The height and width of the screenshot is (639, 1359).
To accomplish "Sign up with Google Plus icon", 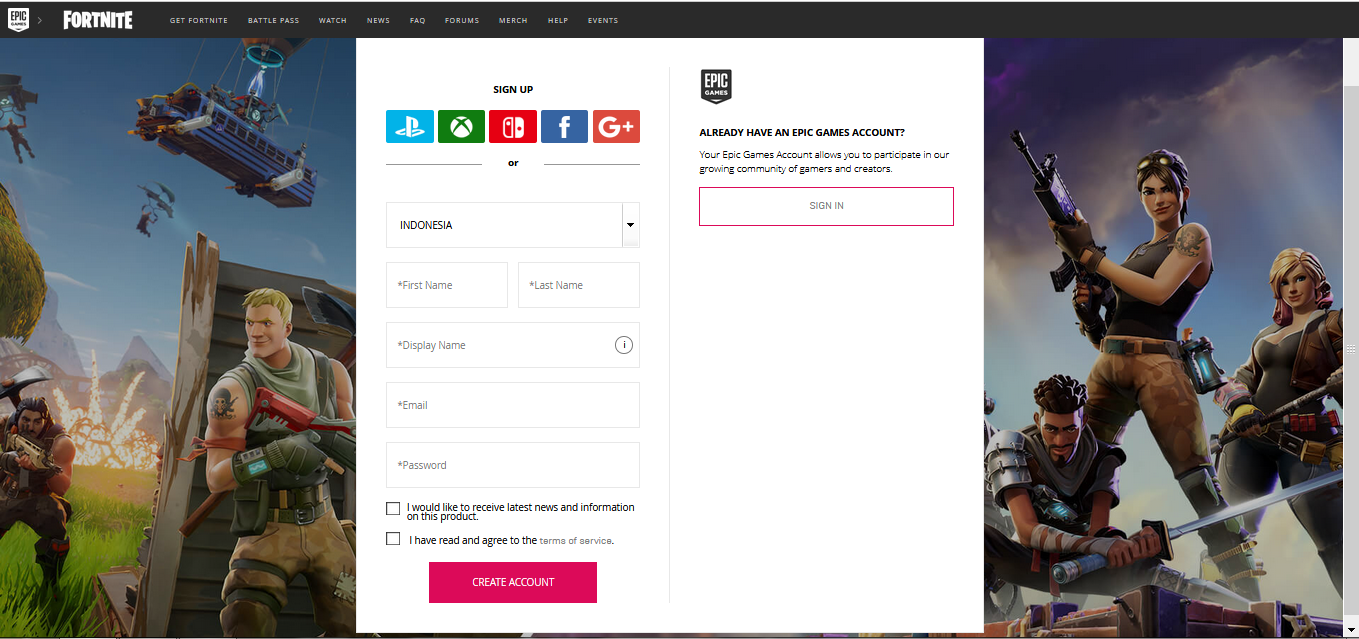I will click(616, 127).
